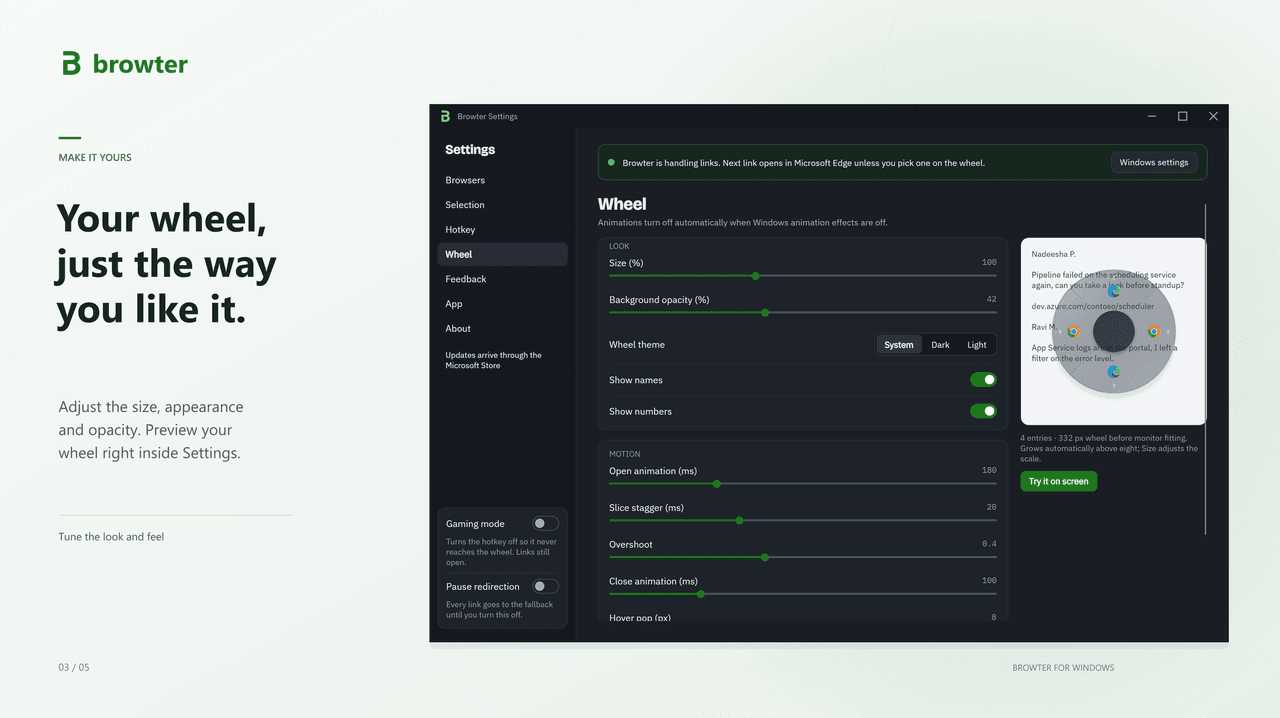Image resolution: width=1280 pixels, height=718 pixels.
Task: Click the dev.azure.com/contoso/scheduler link in preview
Action: pos(1093,306)
